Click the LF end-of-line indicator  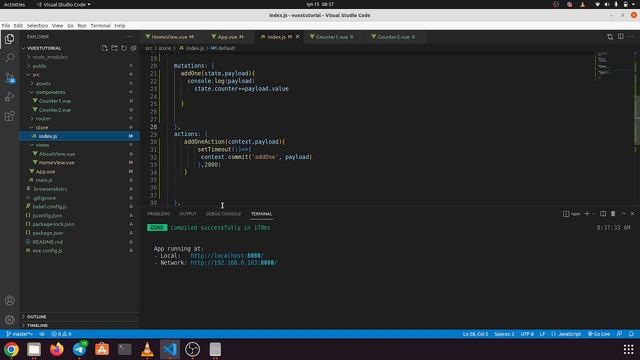click(x=542, y=334)
